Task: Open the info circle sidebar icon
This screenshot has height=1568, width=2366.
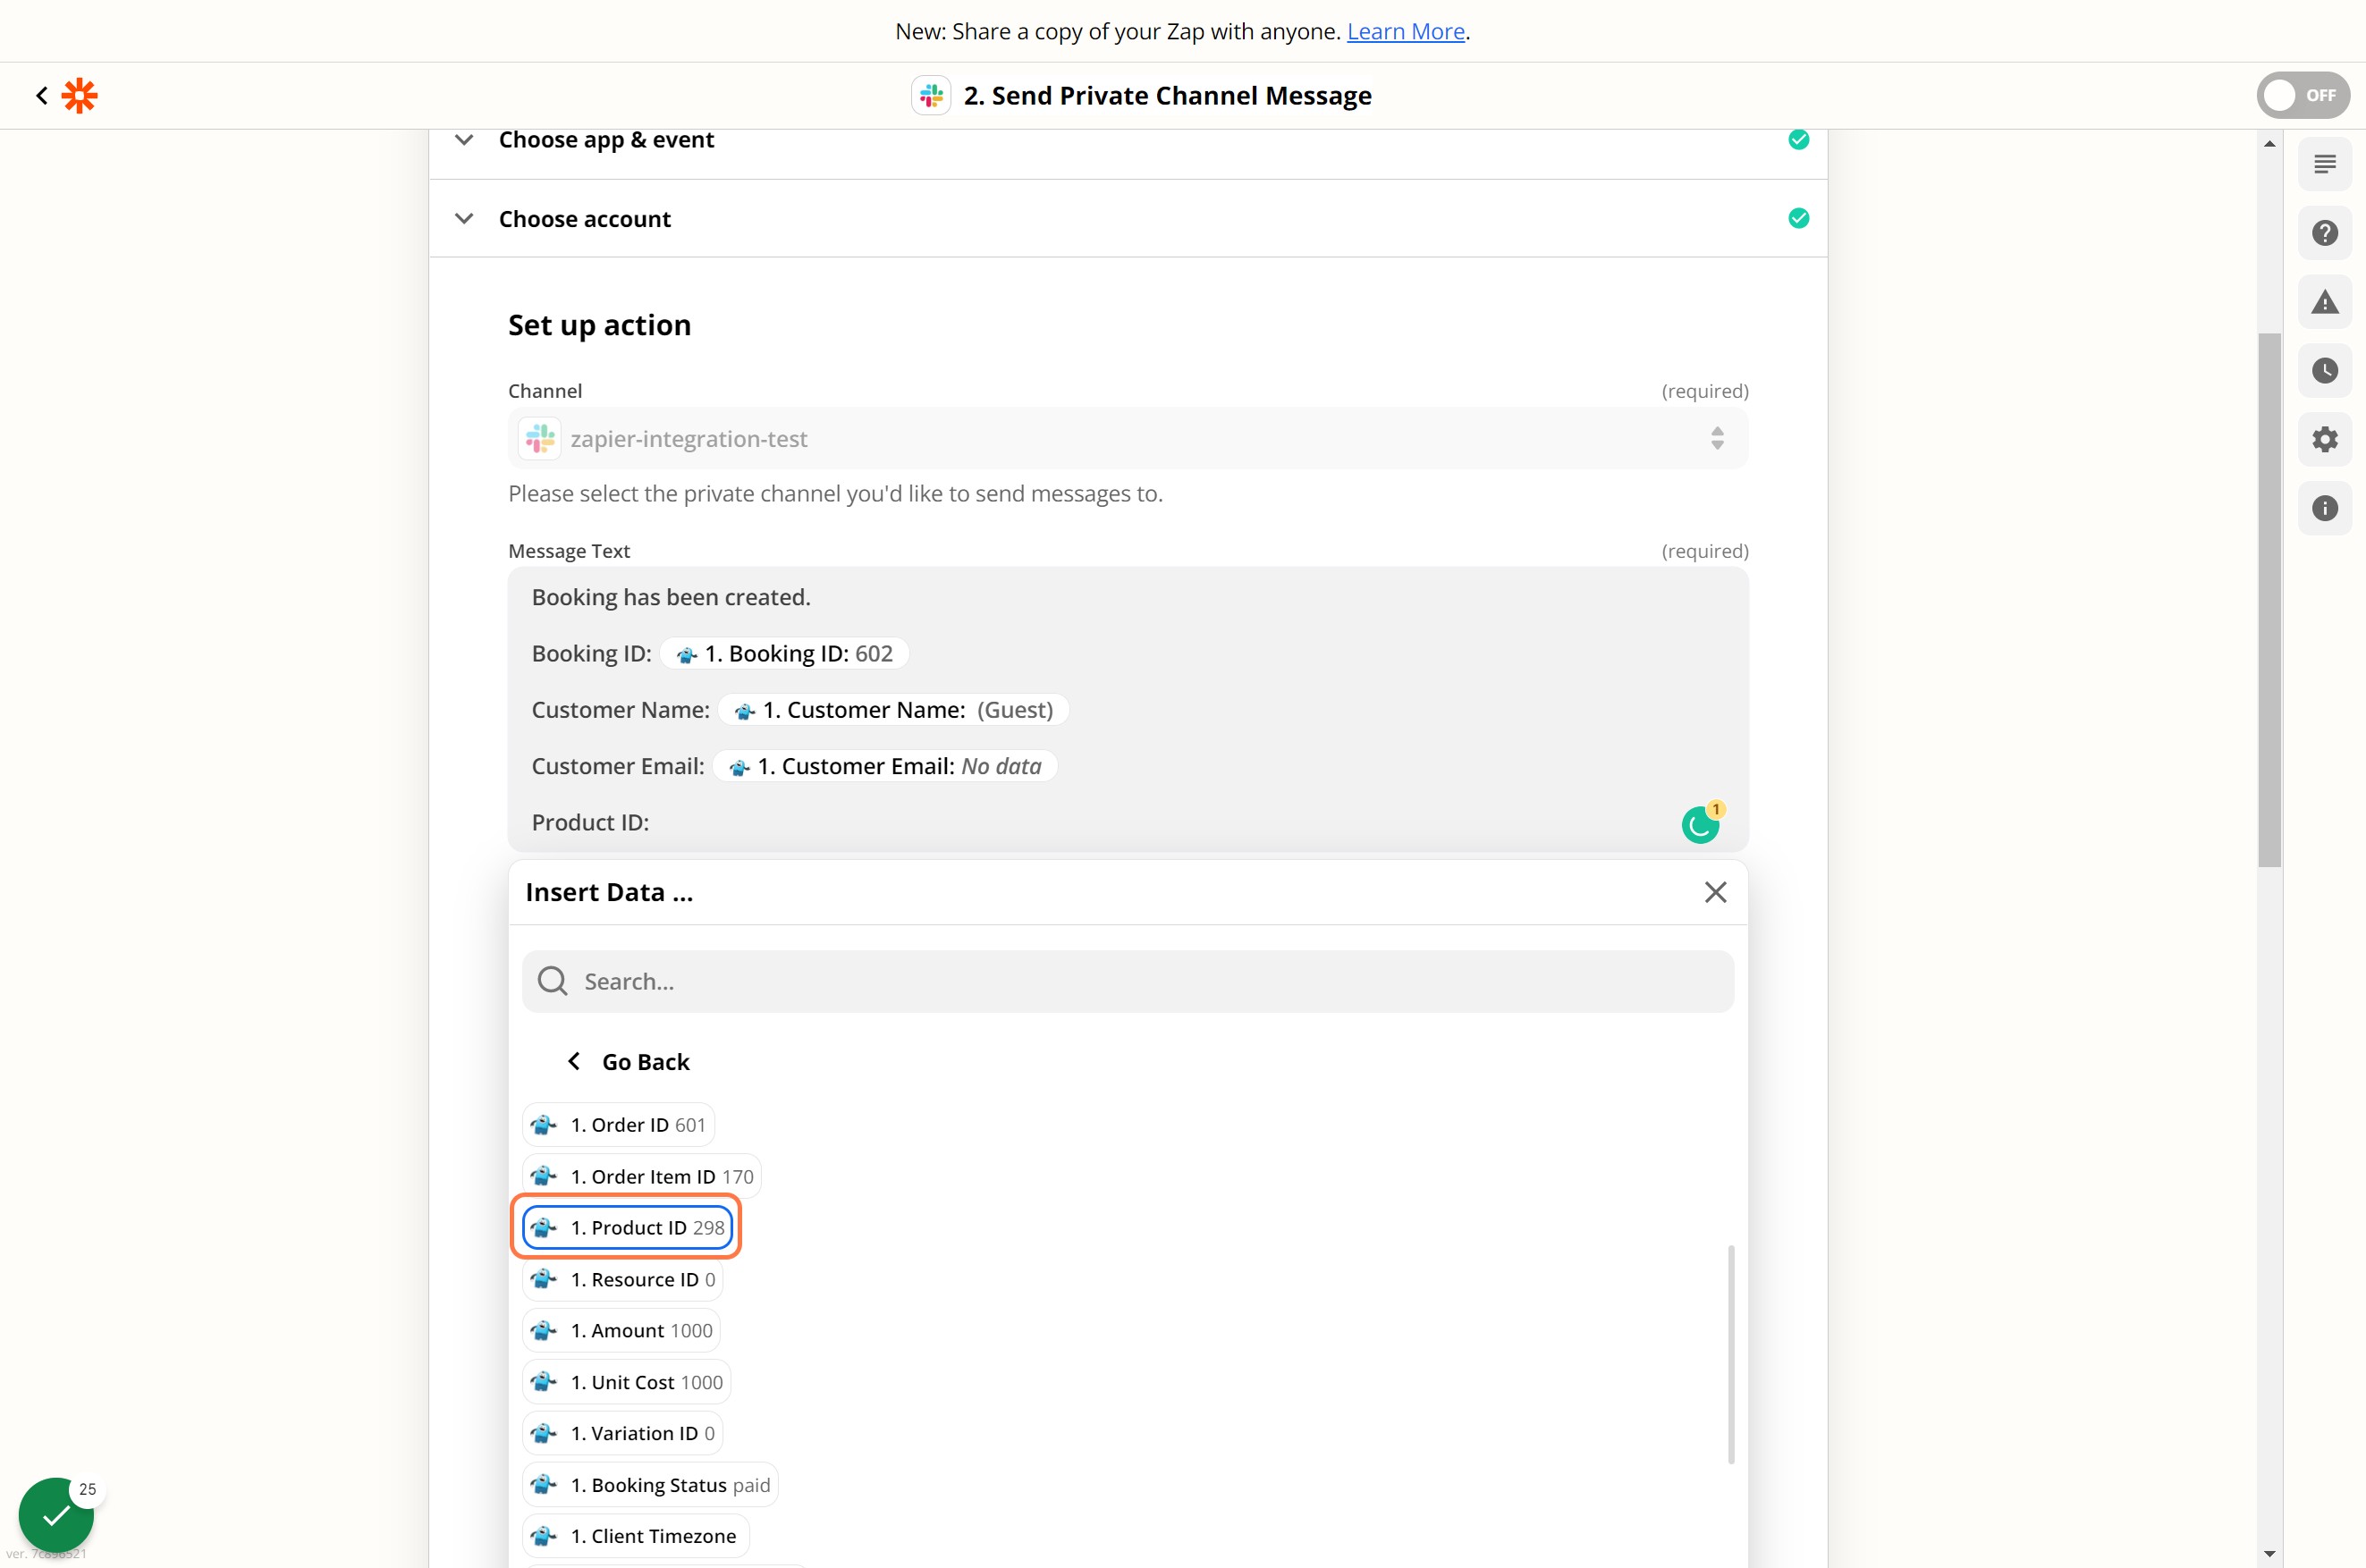Action: click(2324, 508)
